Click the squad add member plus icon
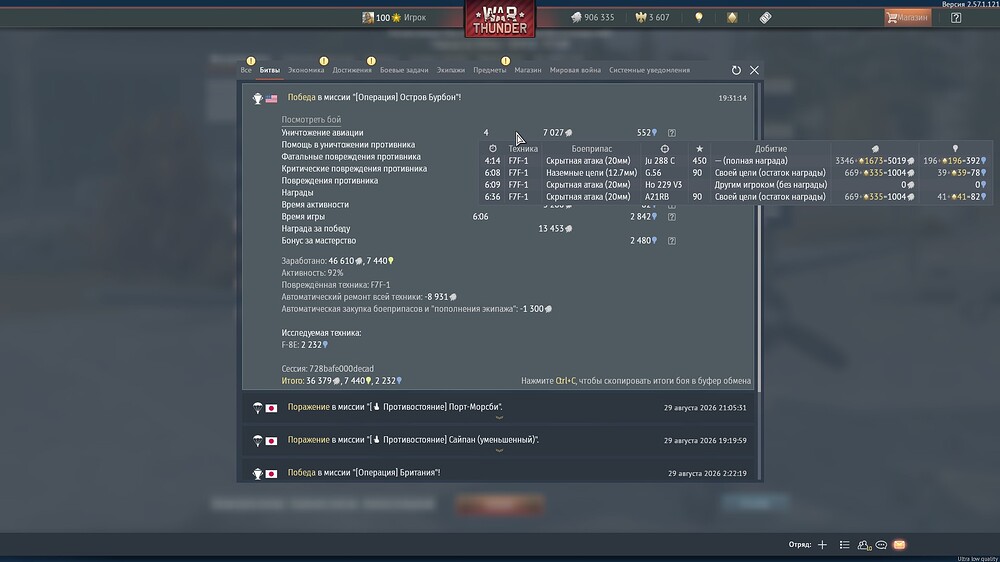The height and width of the screenshot is (562, 1000). pyautogui.click(x=822, y=545)
